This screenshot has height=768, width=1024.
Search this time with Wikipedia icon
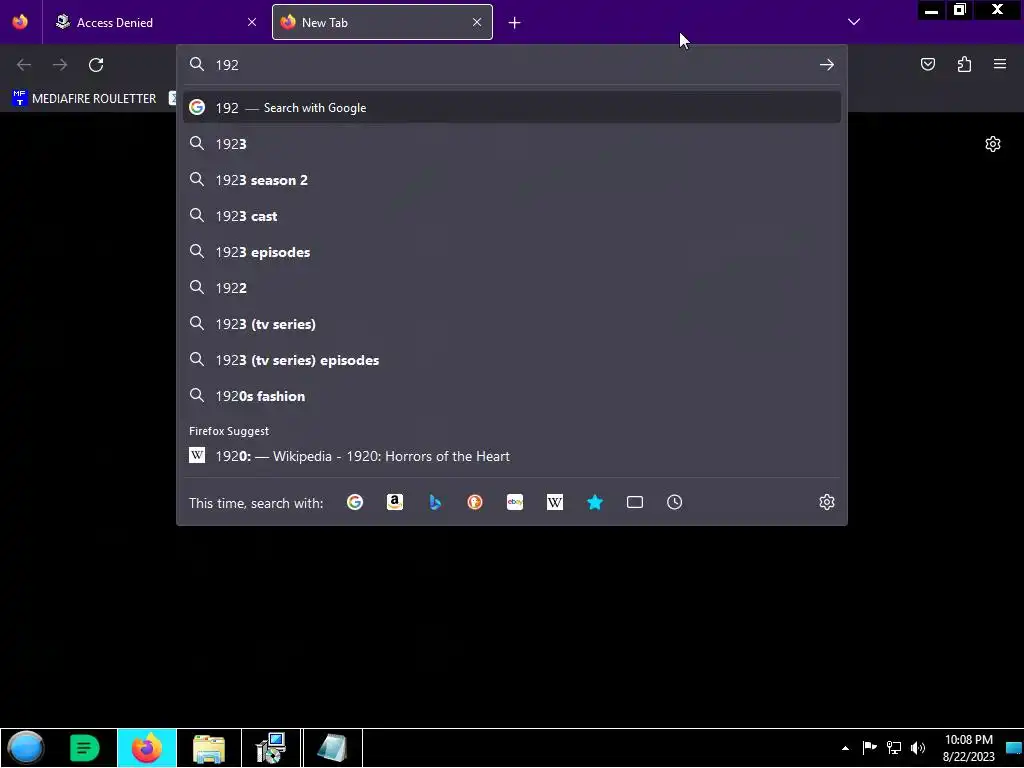(554, 502)
